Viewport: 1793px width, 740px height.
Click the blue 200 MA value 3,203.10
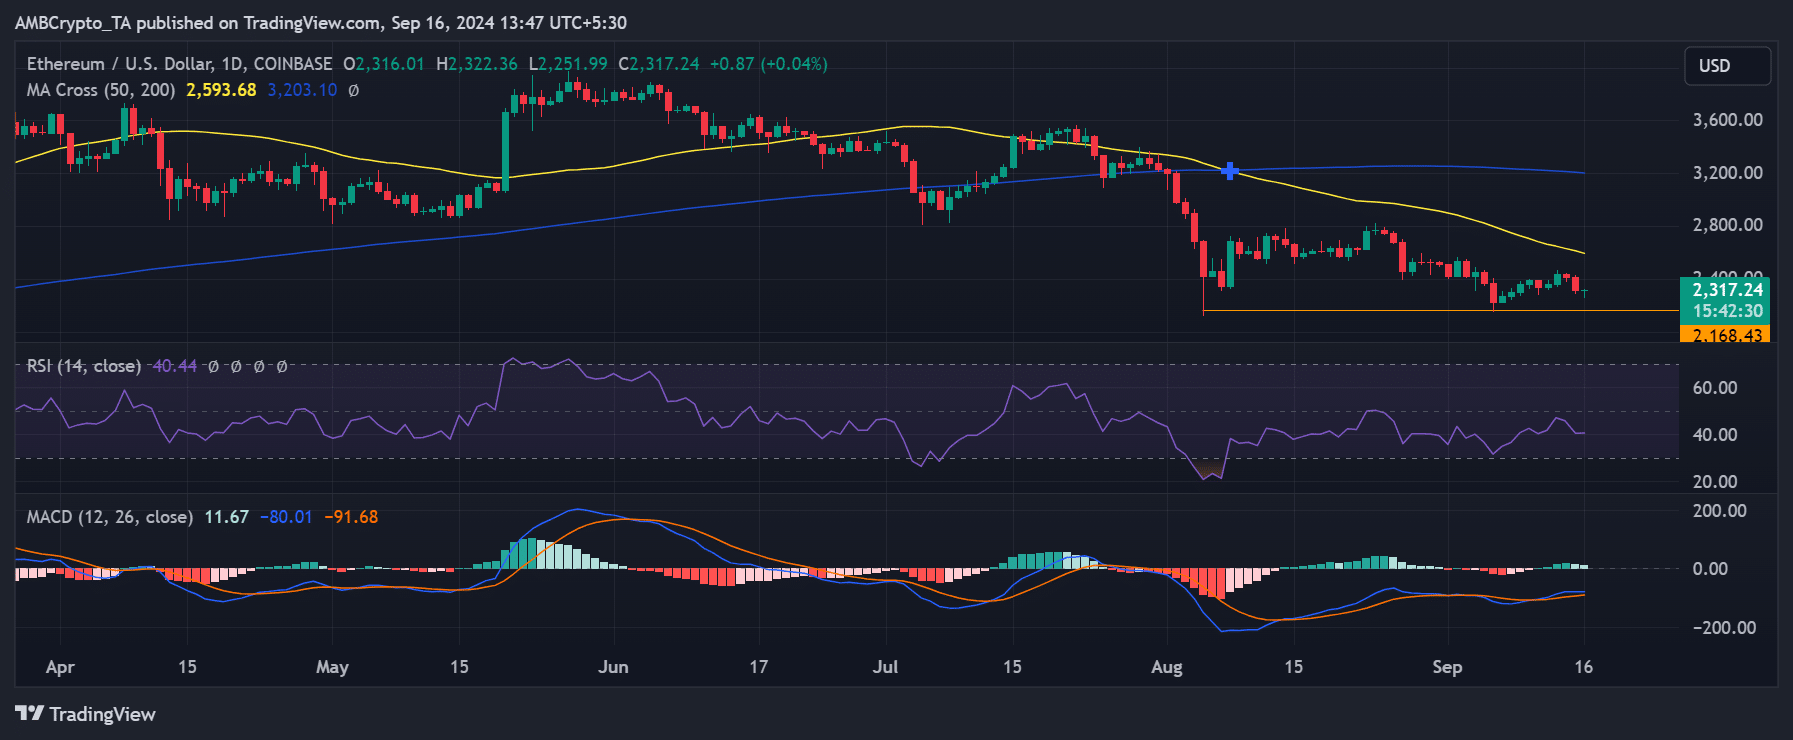302,90
